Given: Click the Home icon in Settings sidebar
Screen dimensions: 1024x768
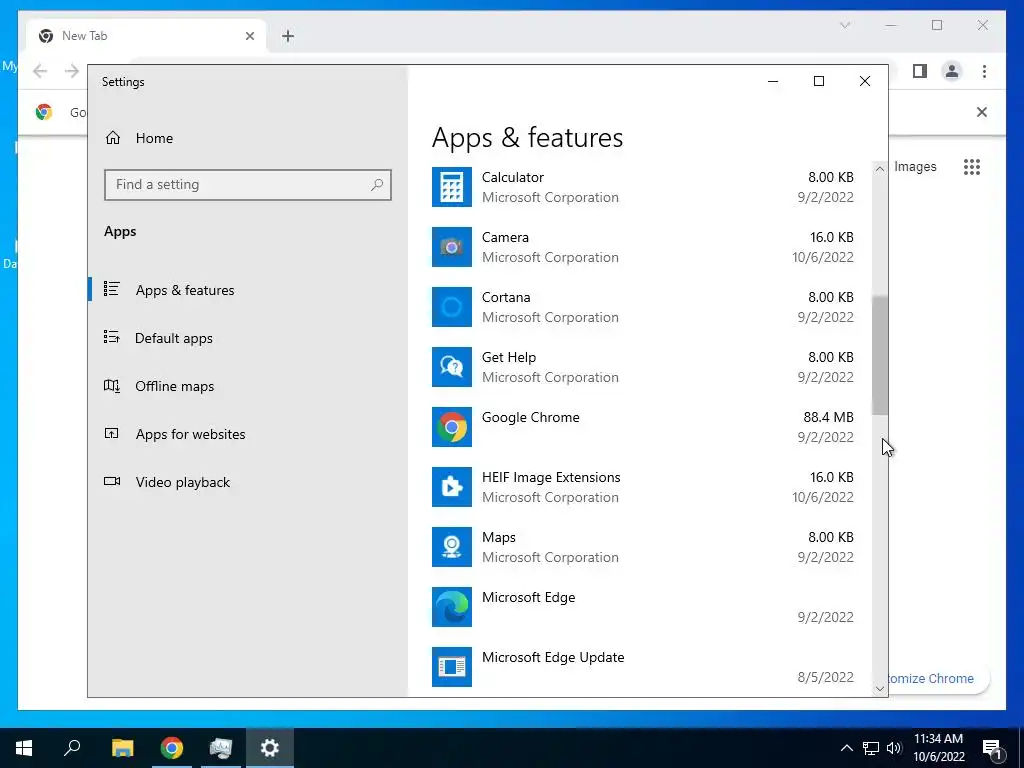Looking at the screenshot, I should [x=113, y=138].
